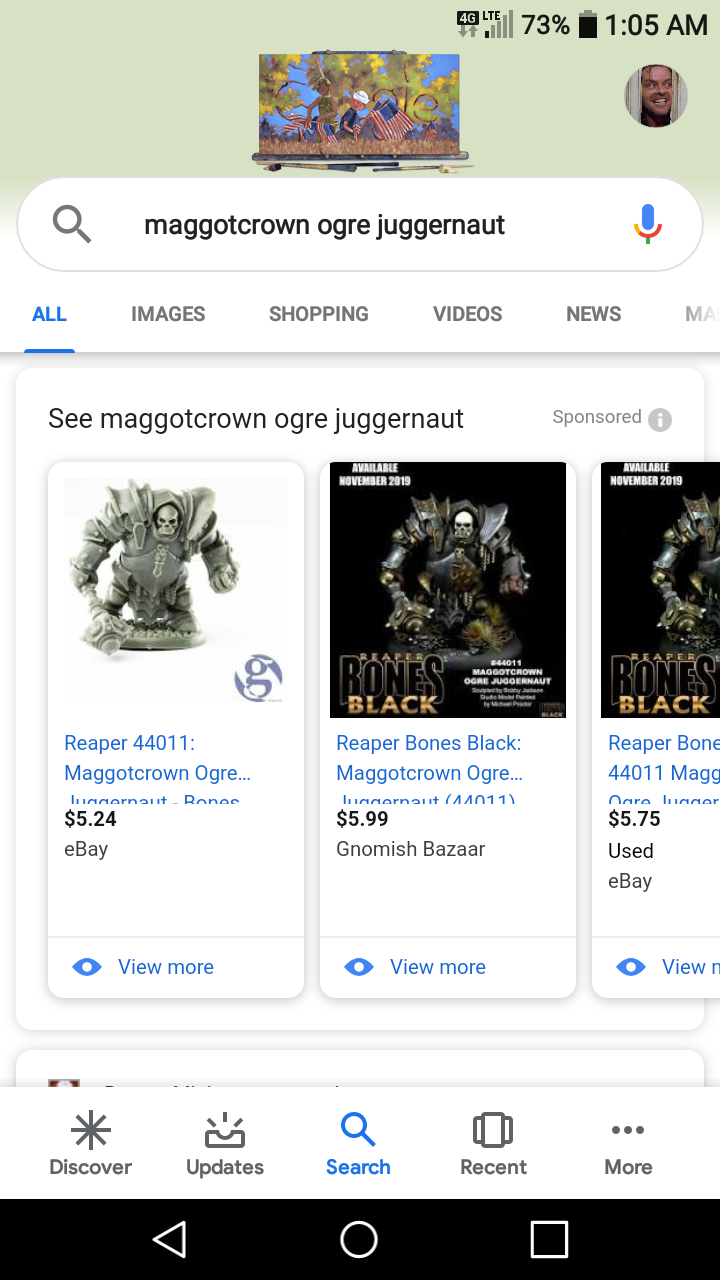Viewport: 720px width, 1280px height.
Task: Open Reaper Bones Black Gnomish Bazaar listing
Action: click(430, 770)
